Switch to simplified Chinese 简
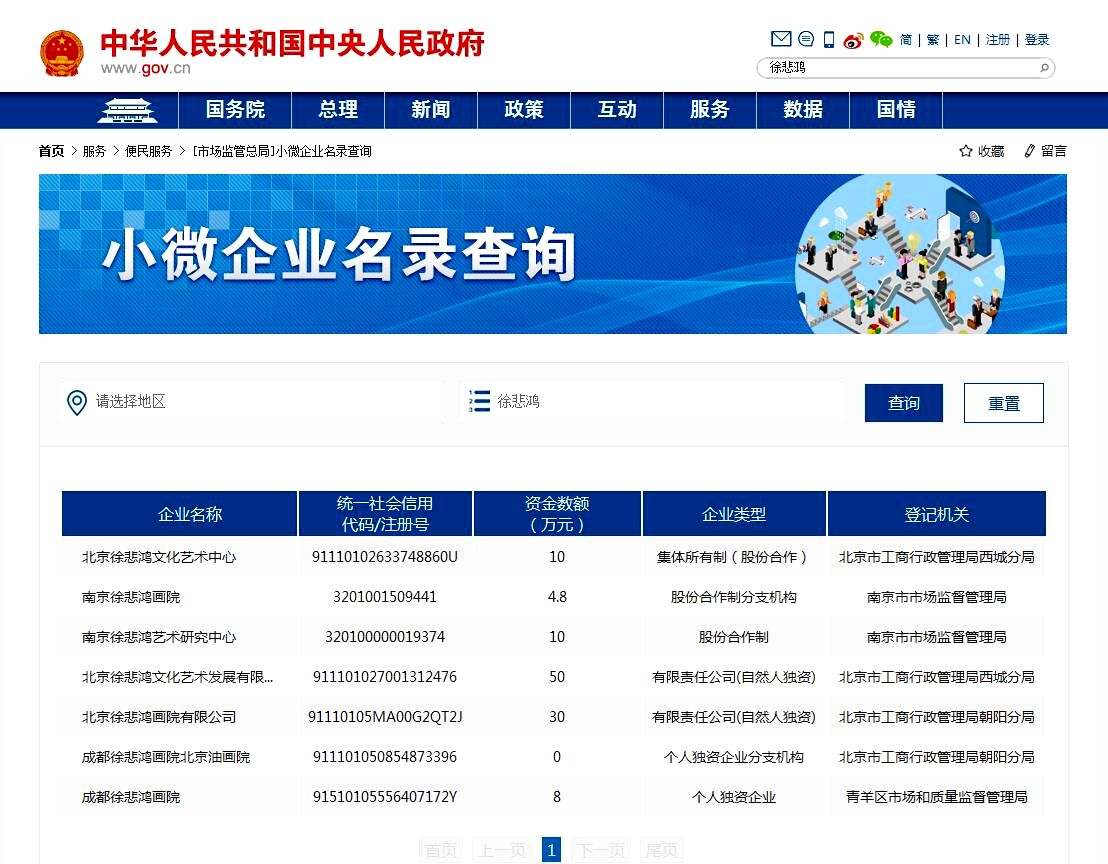Image resolution: width=1108 pixels, height=864 pixels. [x=906, y=40]
